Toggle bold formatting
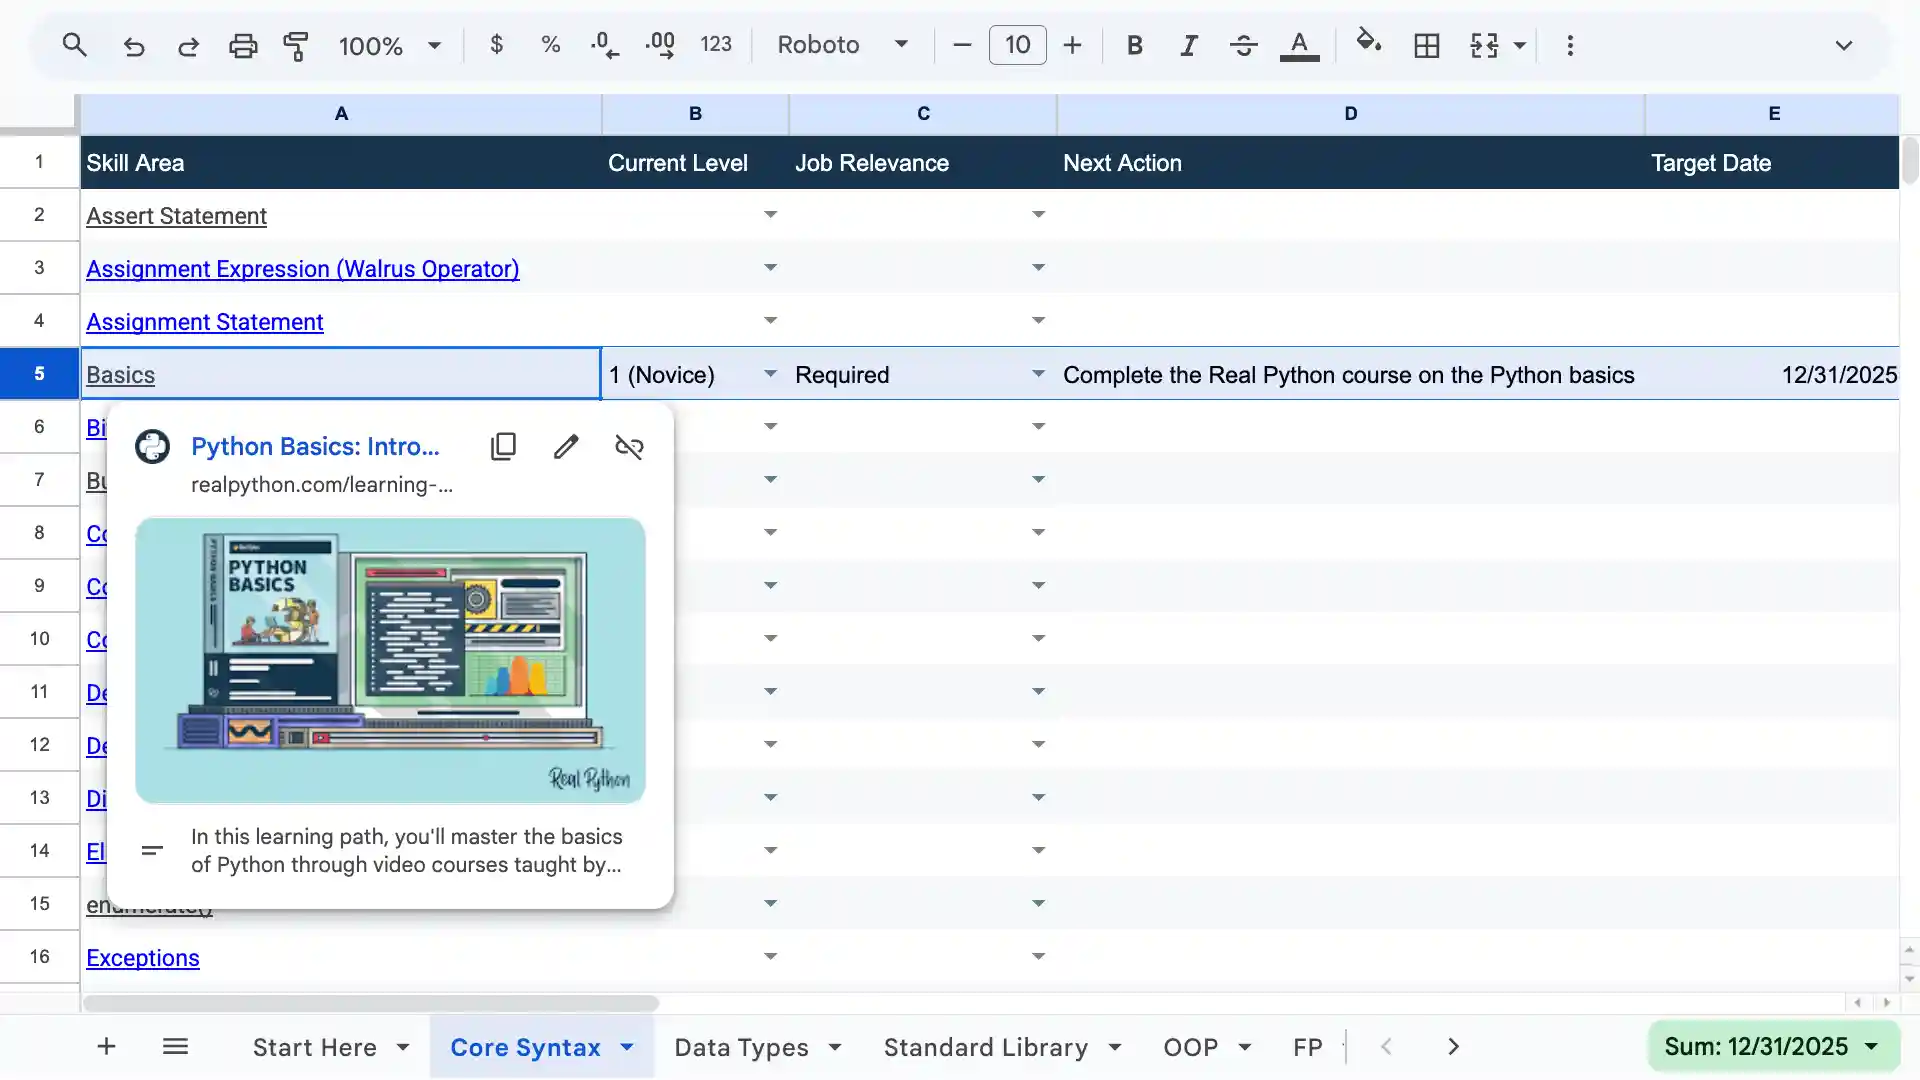 click(x=1134, y=45)
